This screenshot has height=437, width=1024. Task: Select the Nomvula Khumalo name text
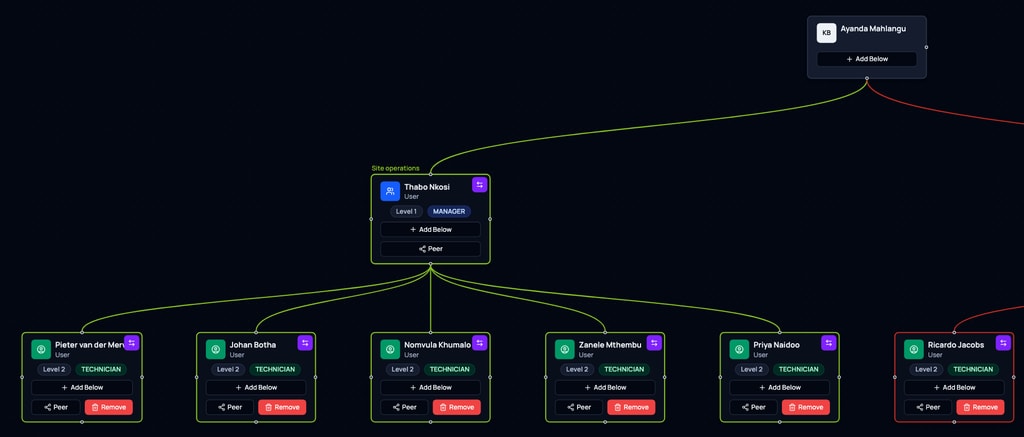tap(438, 345)
